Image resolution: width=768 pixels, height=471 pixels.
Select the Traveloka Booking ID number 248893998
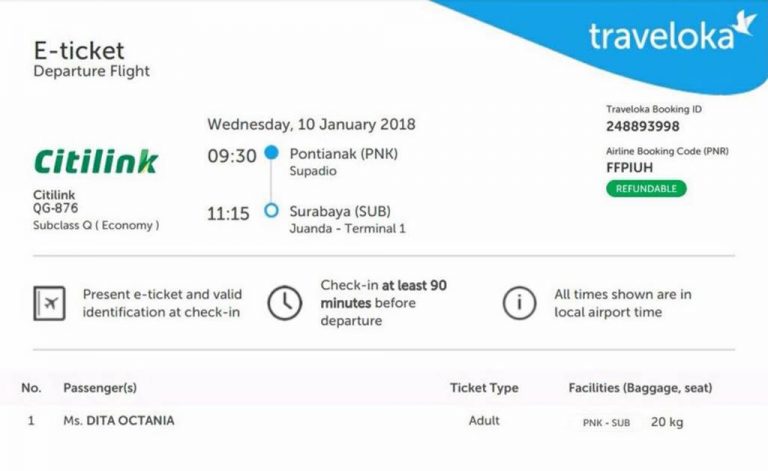(x=643, y=127)
